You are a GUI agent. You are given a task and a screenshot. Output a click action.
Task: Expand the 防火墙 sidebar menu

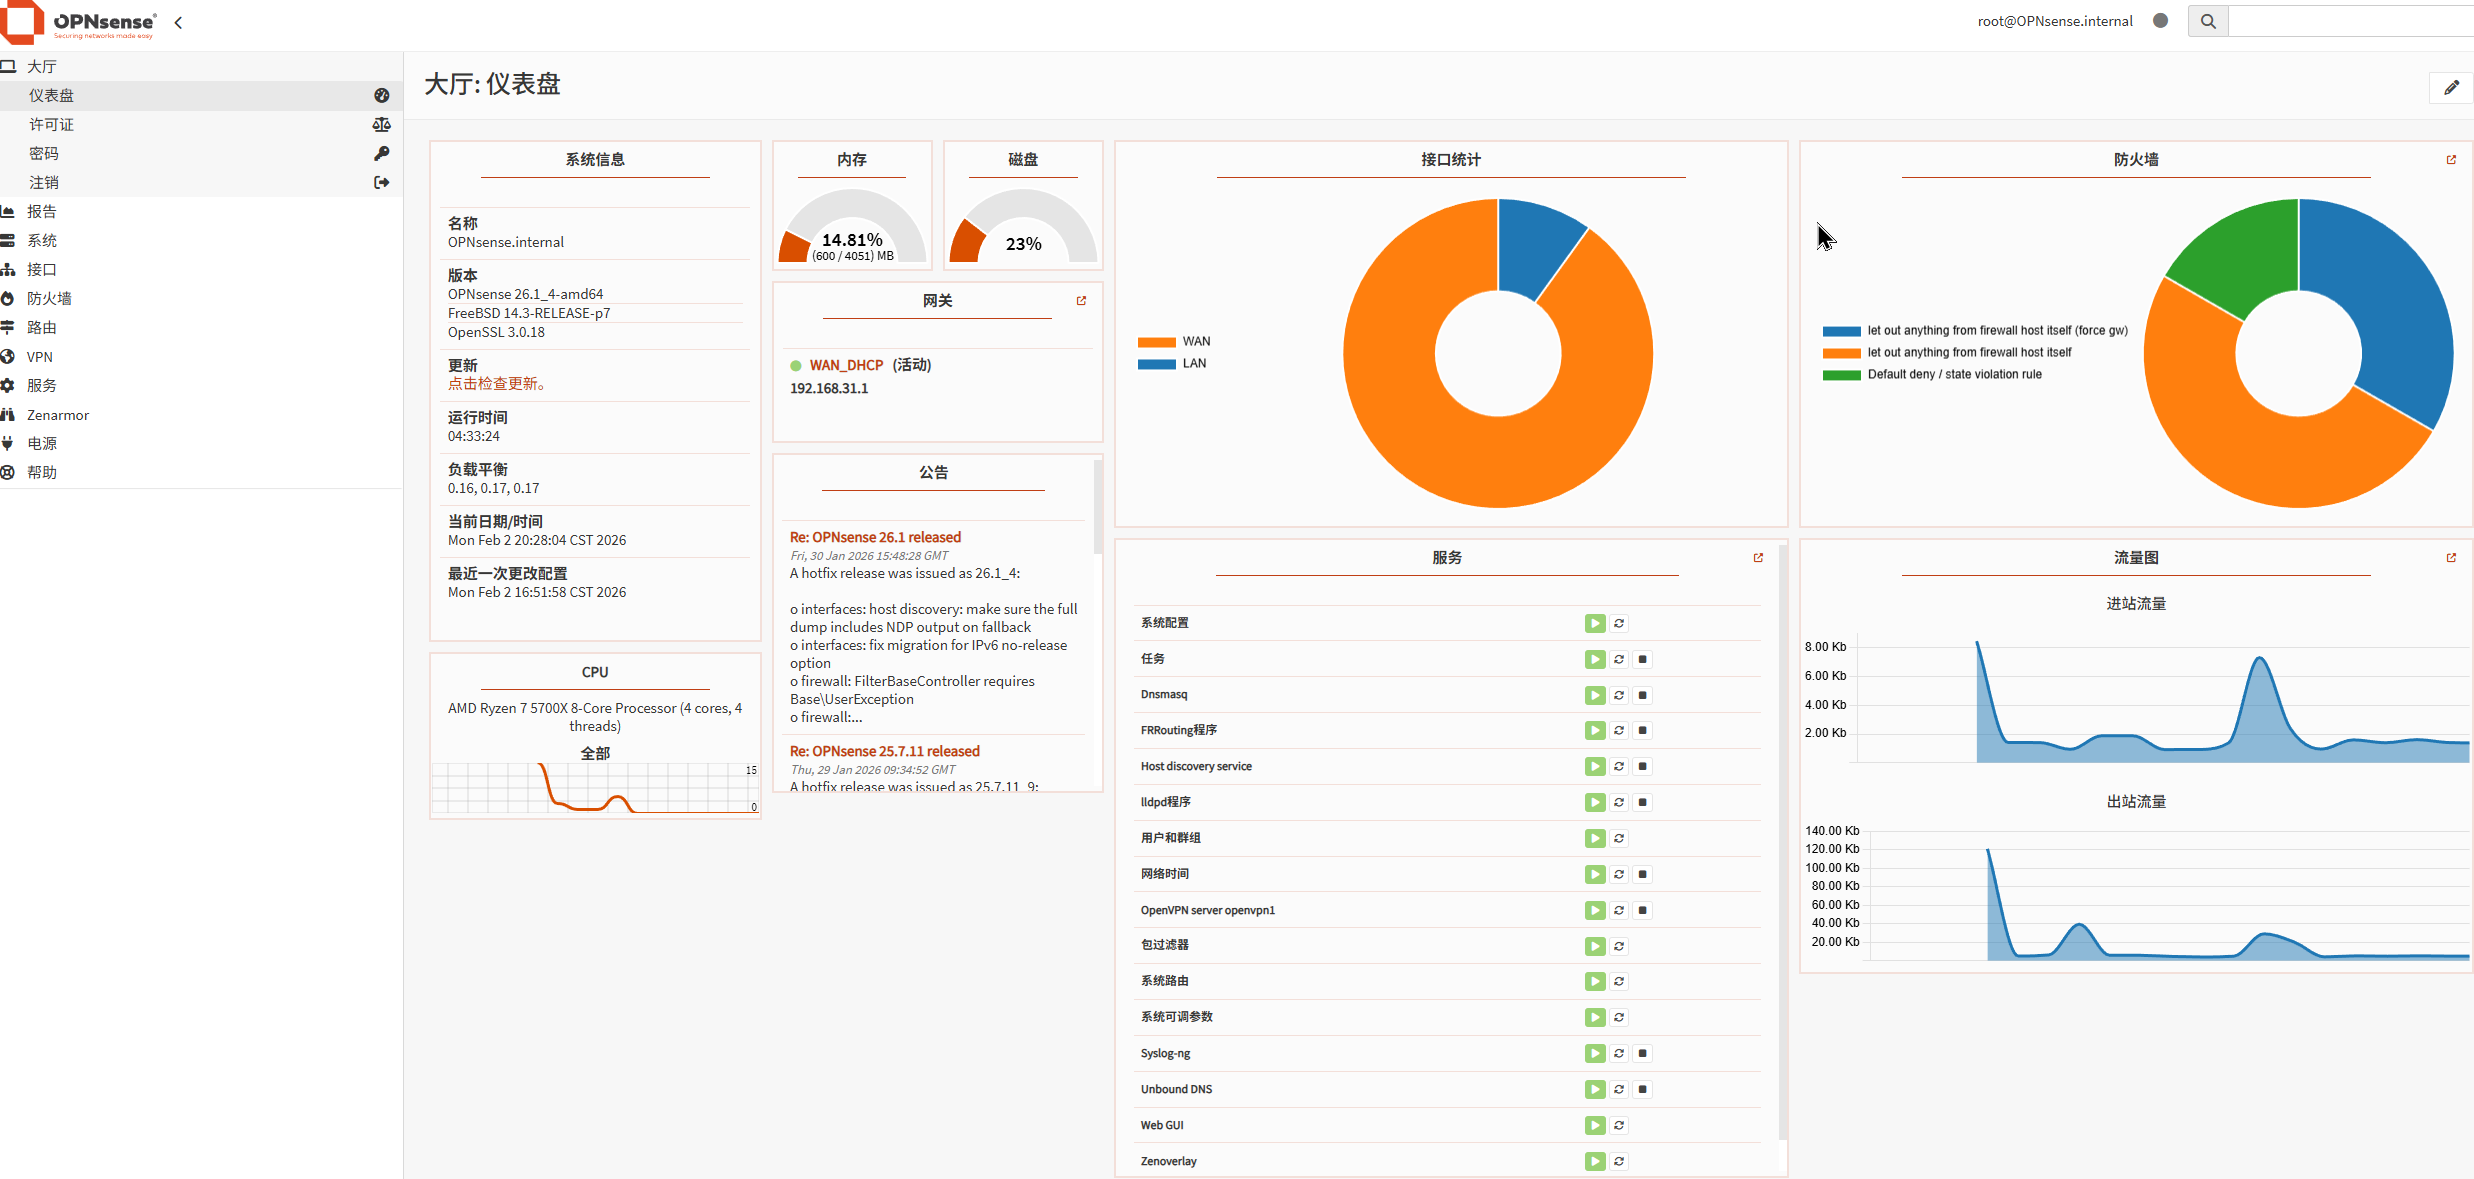click(x=49, y=299)
